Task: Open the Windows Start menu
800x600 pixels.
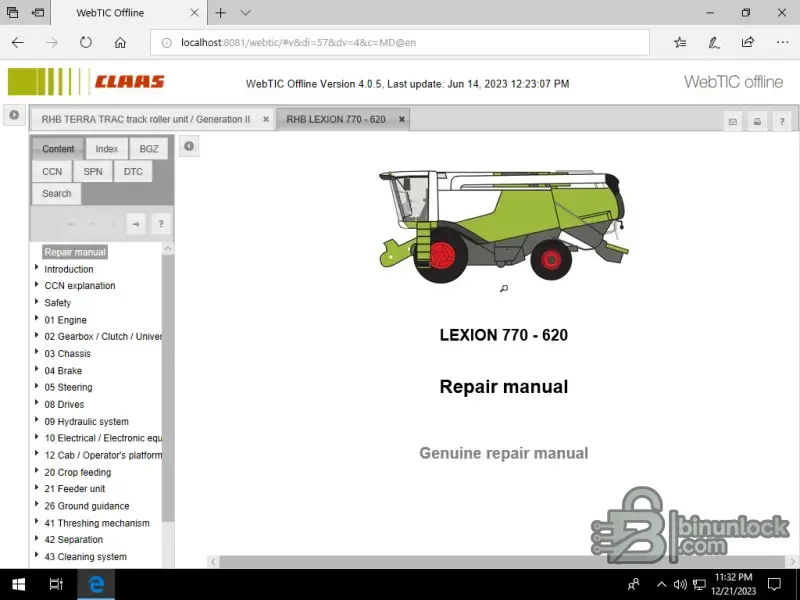Action: (x=17, y=584)
